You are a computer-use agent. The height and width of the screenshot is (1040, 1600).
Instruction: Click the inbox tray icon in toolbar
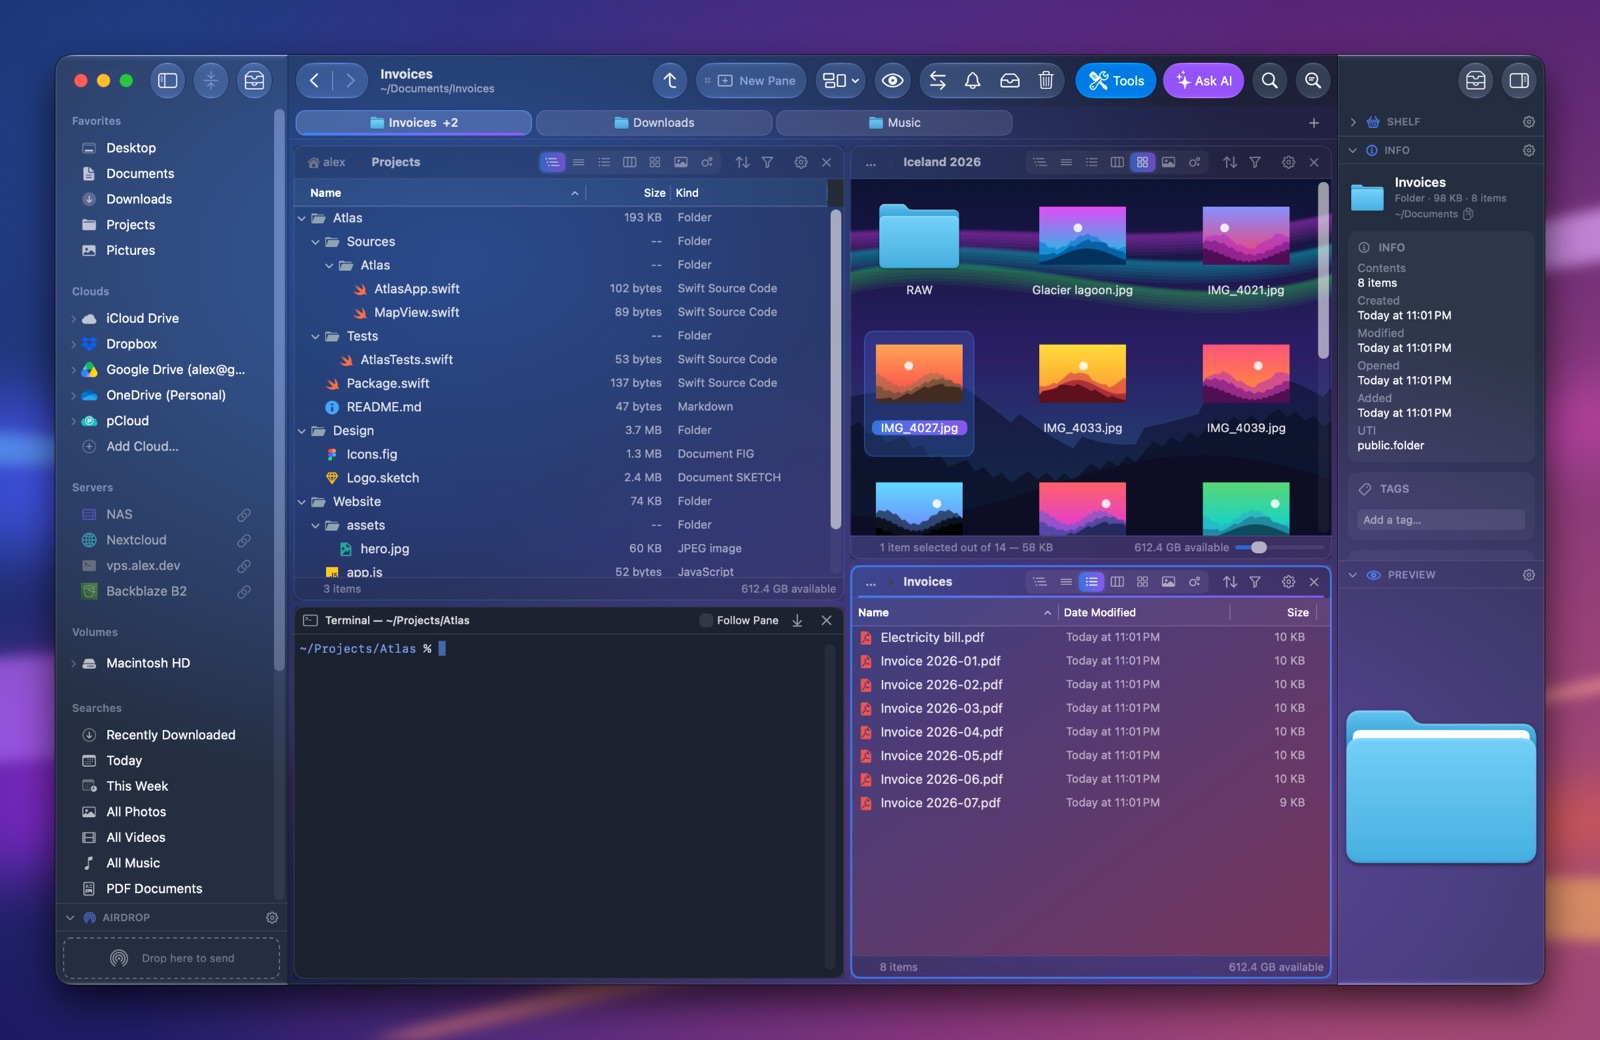pyautogui.click(x=1010, y=81)
